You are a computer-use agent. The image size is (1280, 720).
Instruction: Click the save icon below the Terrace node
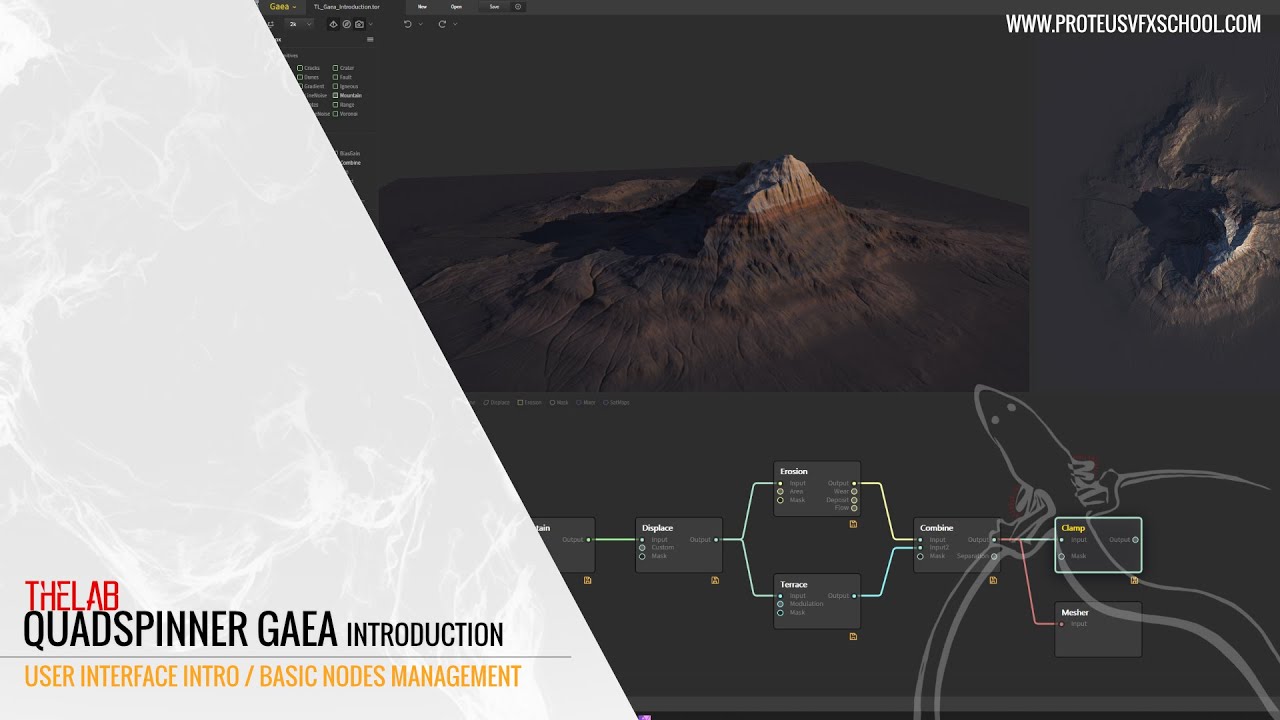[853, 636]
